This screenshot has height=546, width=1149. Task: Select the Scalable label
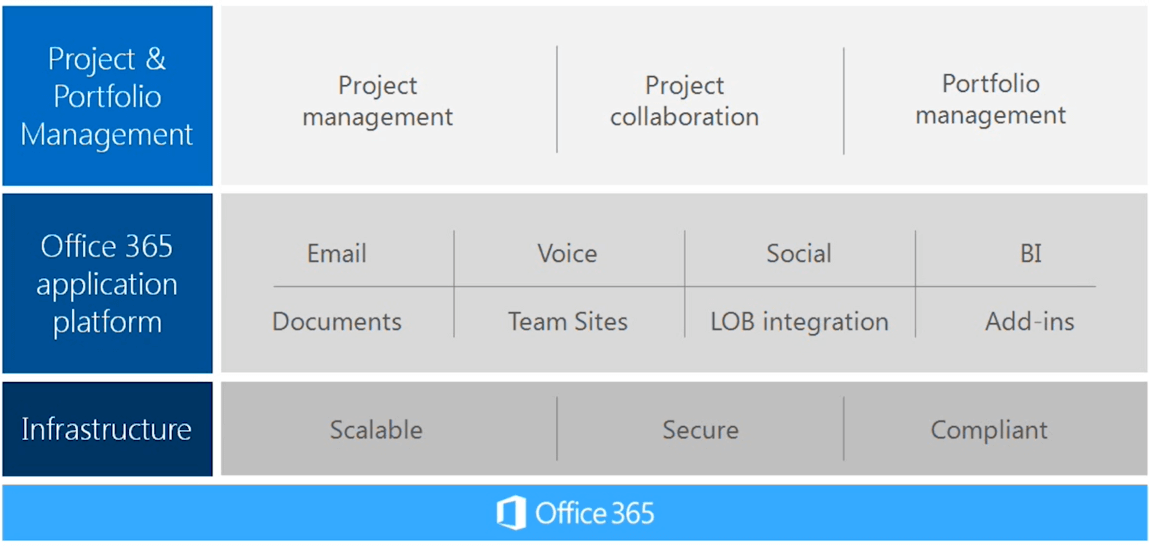tap(376, 430)
